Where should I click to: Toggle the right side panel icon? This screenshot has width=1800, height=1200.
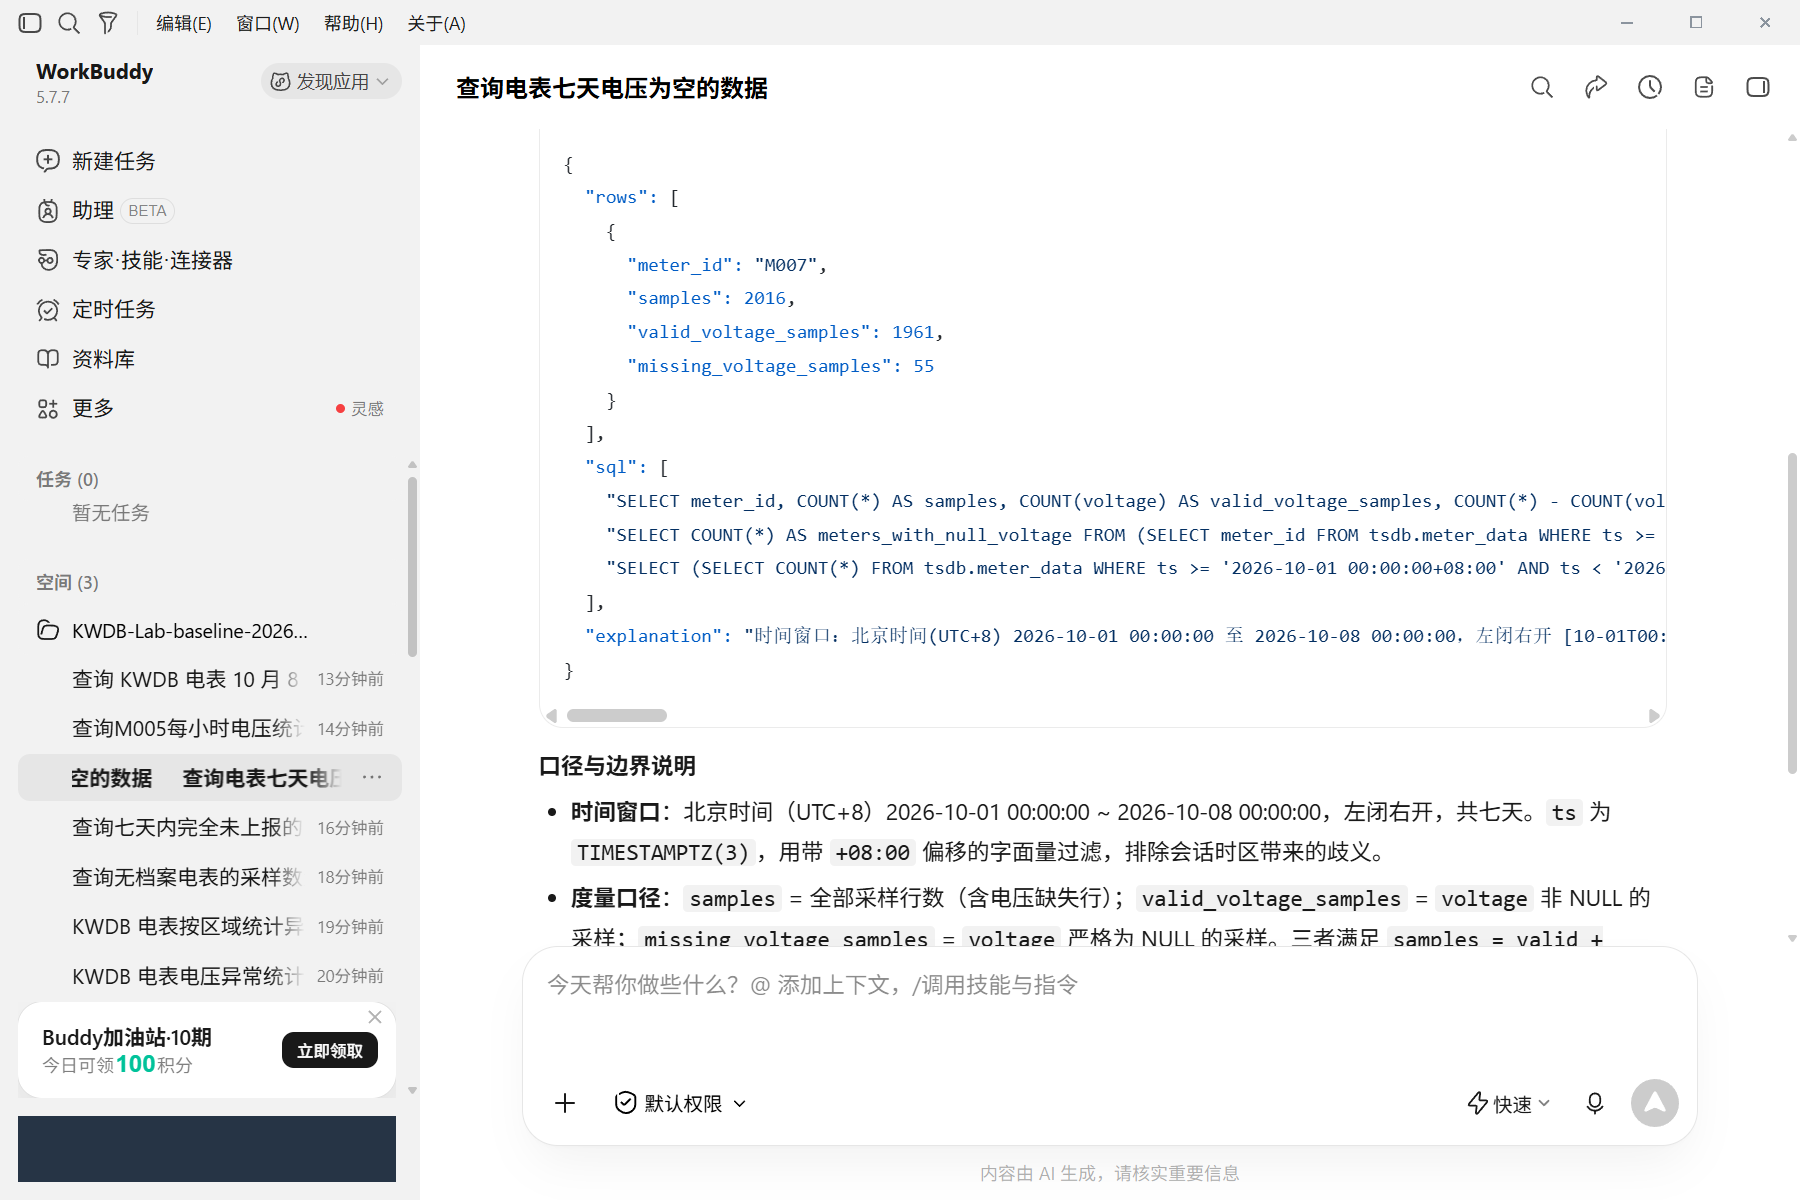pyautogui.click(x=1758, y=87)
